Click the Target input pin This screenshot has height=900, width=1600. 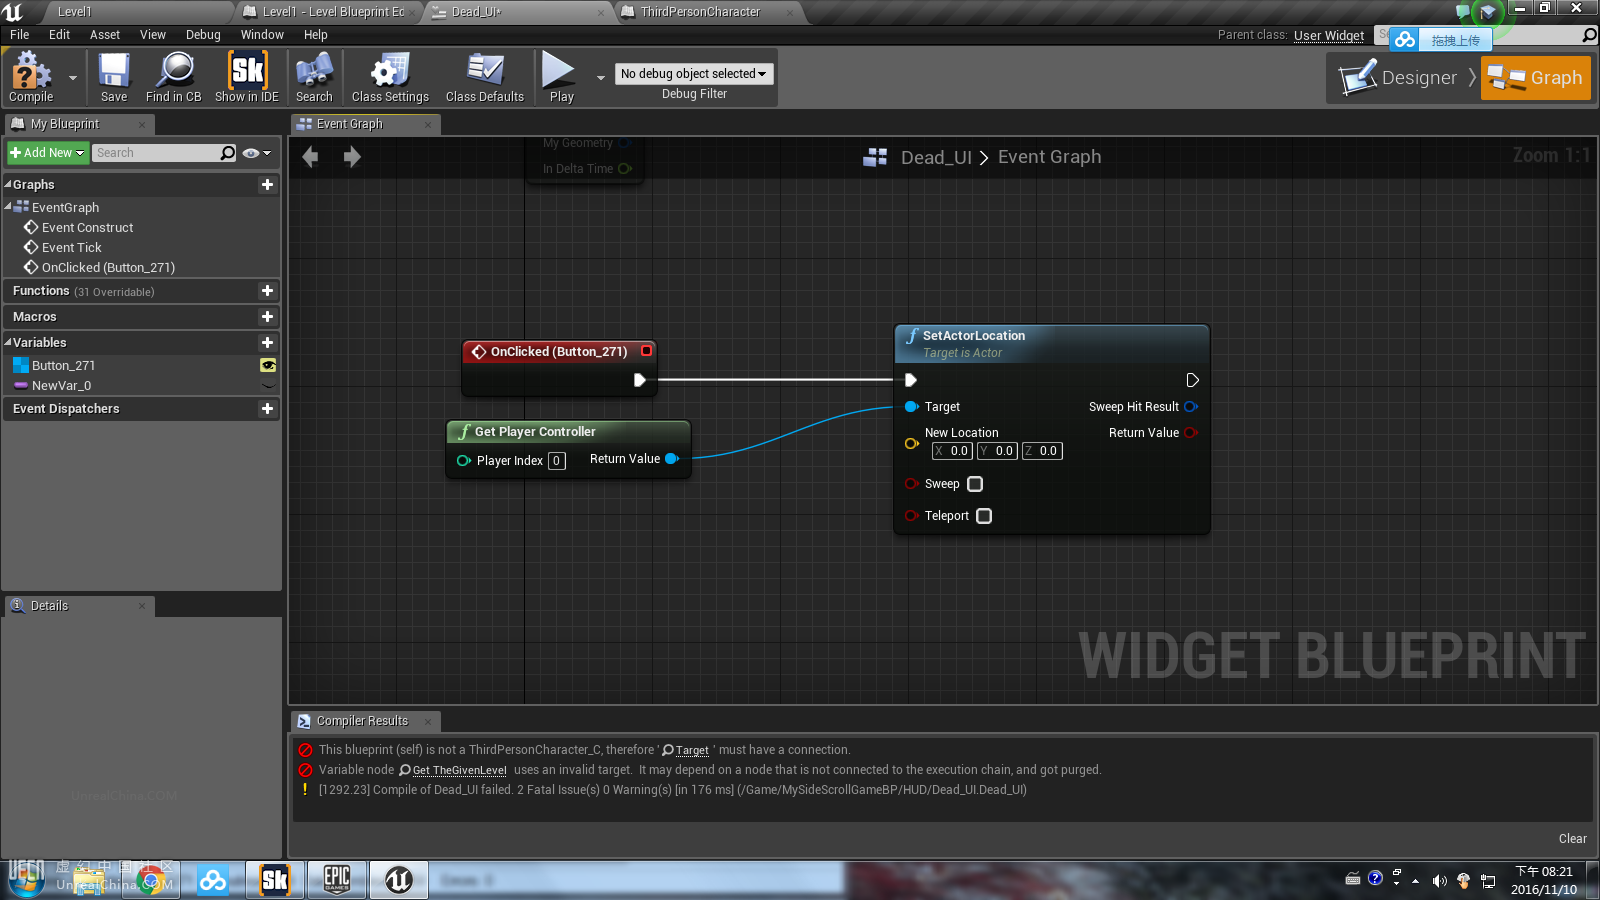click(x=911, y=406)
